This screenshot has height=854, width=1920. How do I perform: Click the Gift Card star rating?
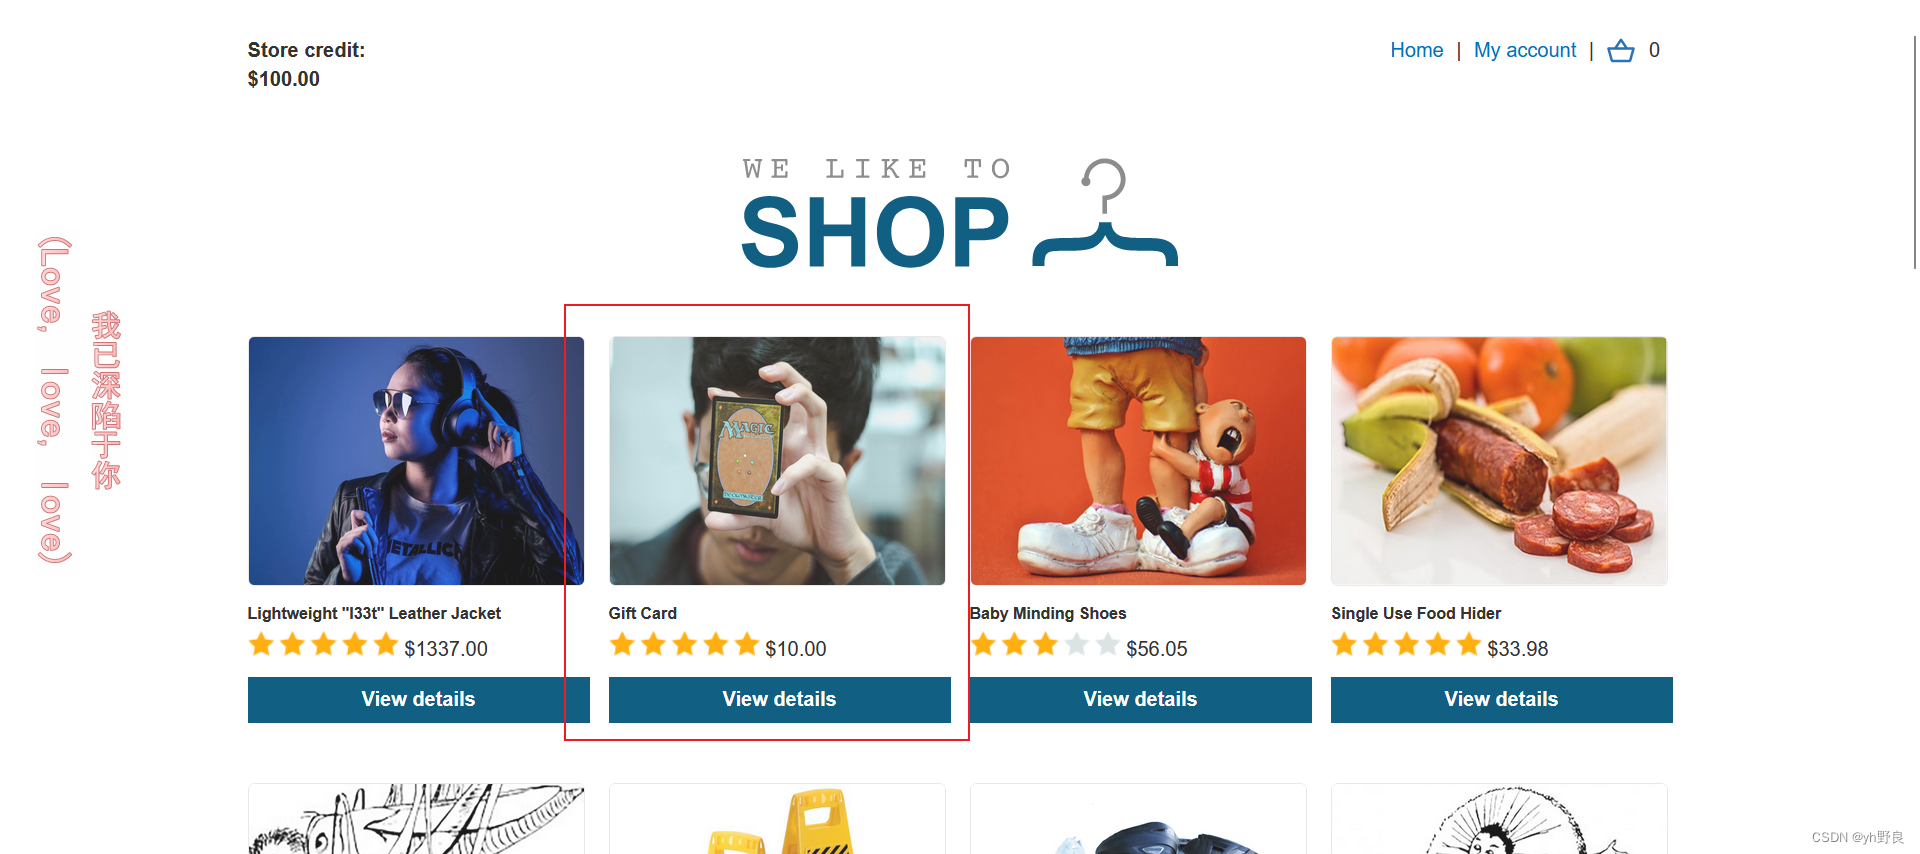(x=684, y=645)
